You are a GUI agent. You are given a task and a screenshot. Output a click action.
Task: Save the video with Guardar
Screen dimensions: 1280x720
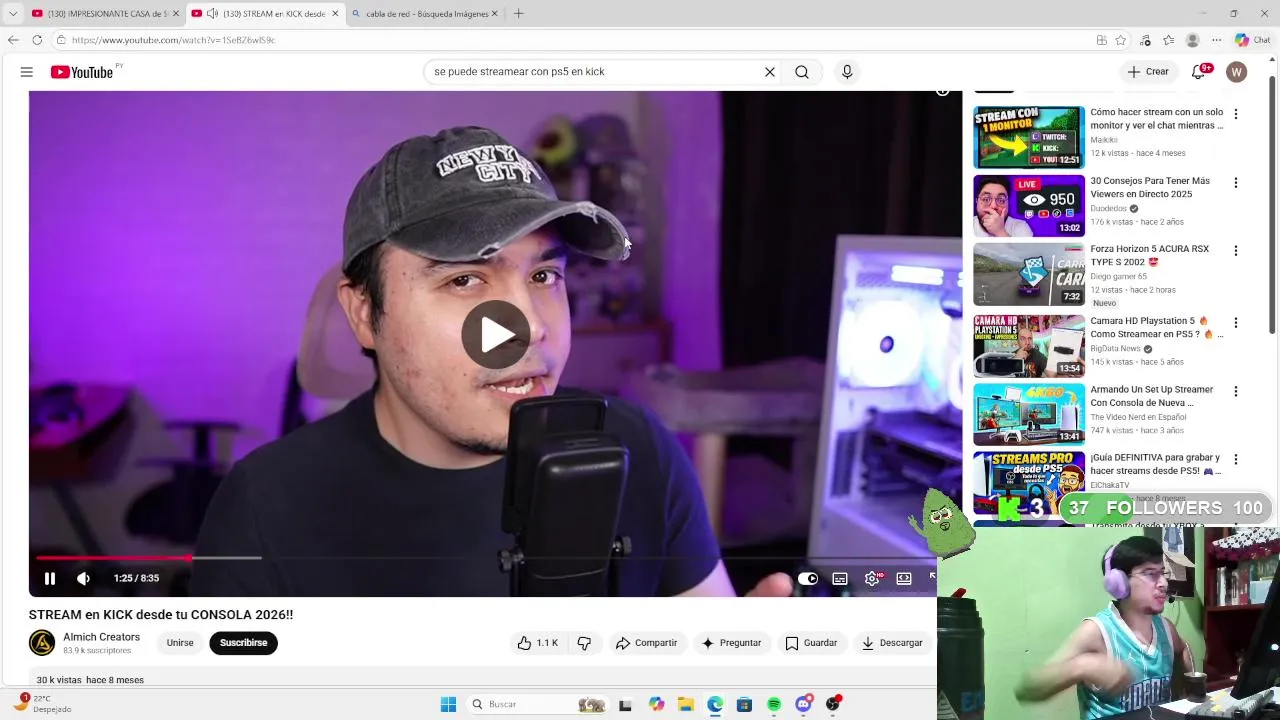coord(811,643)
